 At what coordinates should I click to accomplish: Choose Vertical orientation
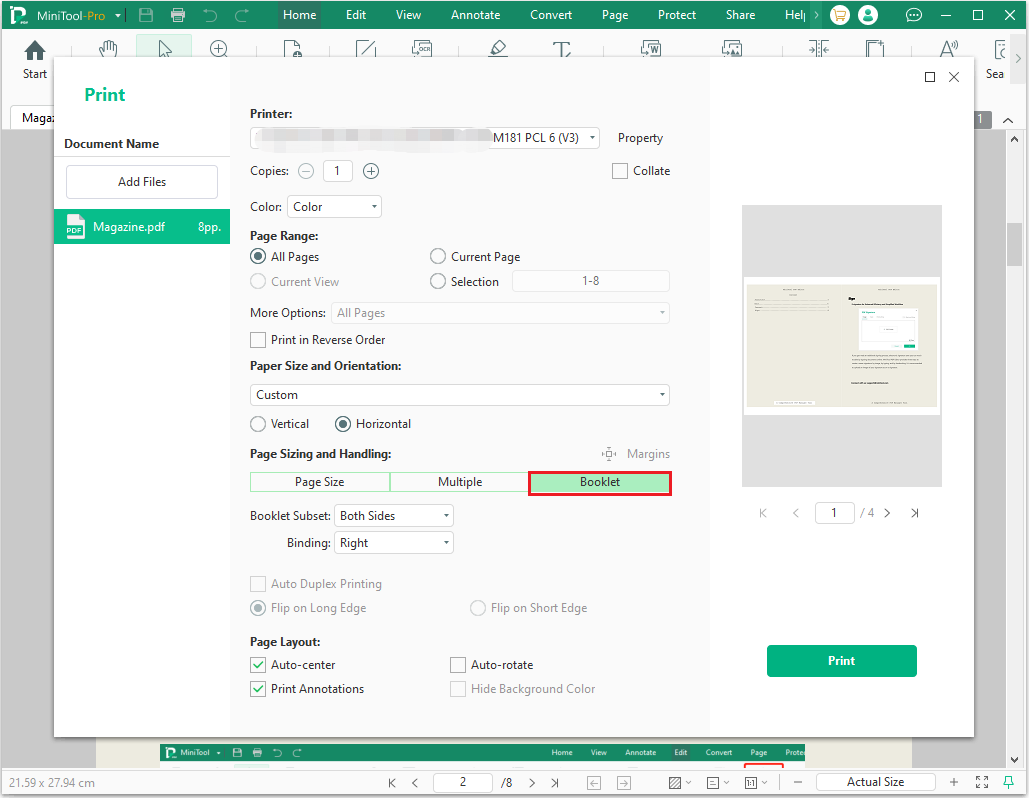click(x=258, y=424)
